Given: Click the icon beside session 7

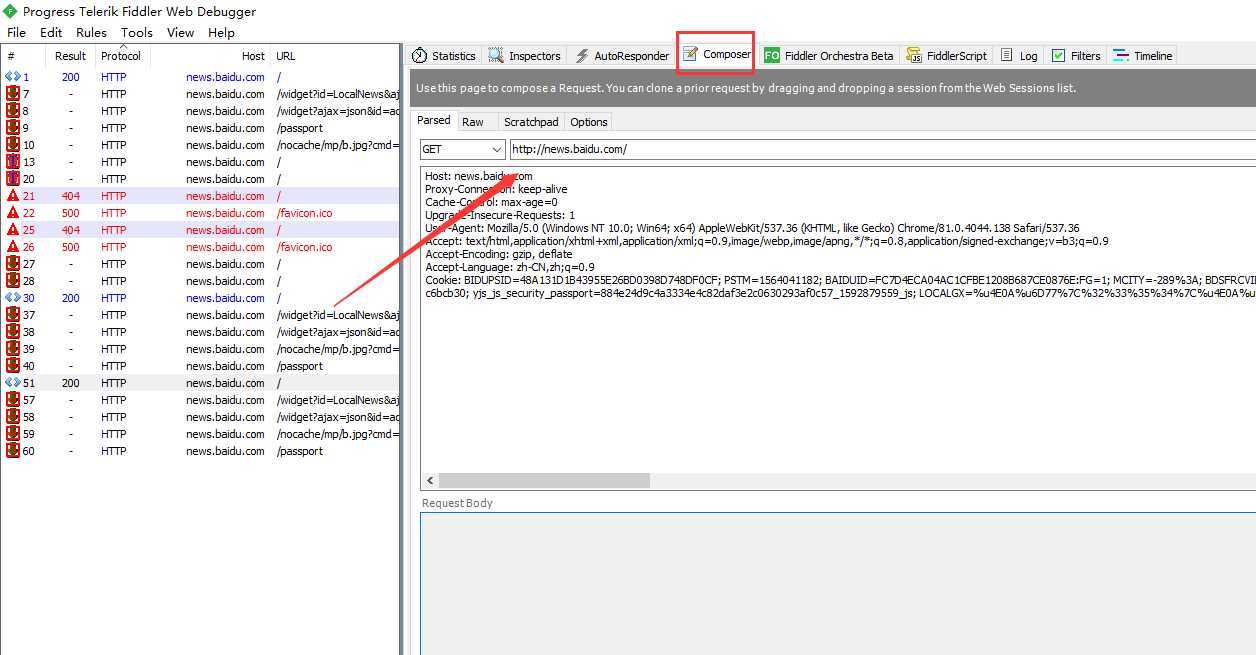Looking at the screenshot, I should click(x=13, y=94).
